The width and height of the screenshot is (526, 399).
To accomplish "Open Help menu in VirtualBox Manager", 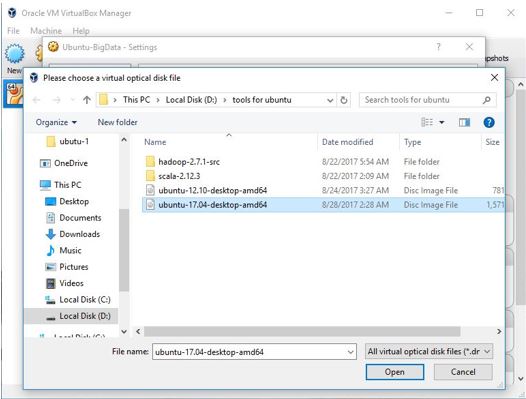I will click(81, 31).
